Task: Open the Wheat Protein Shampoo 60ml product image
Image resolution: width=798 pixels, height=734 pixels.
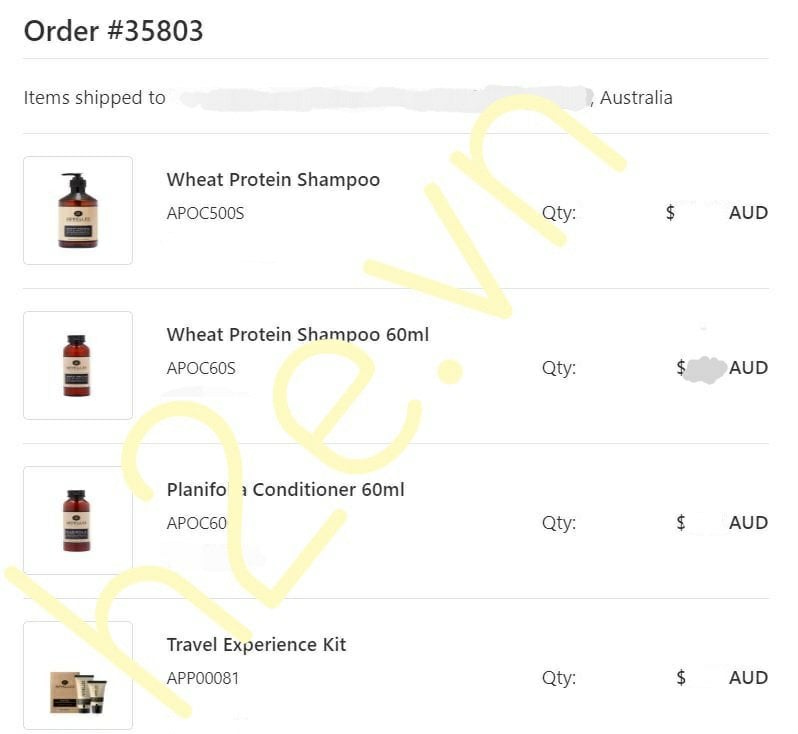Action: click(78, 365)
